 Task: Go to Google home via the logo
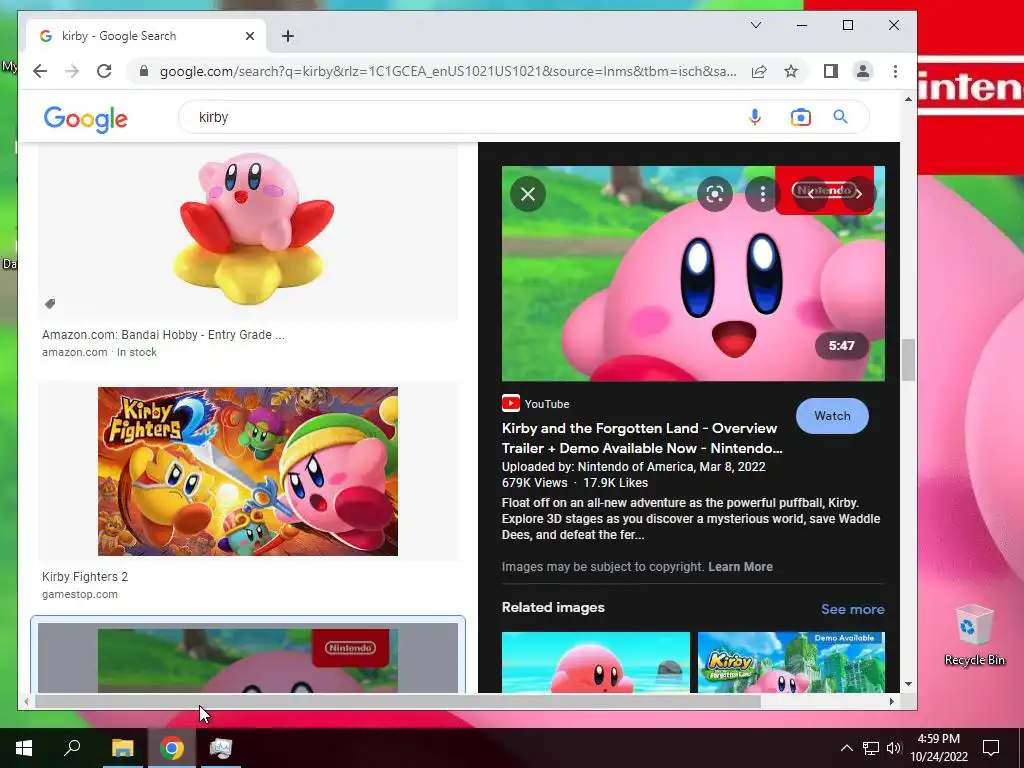86,119
